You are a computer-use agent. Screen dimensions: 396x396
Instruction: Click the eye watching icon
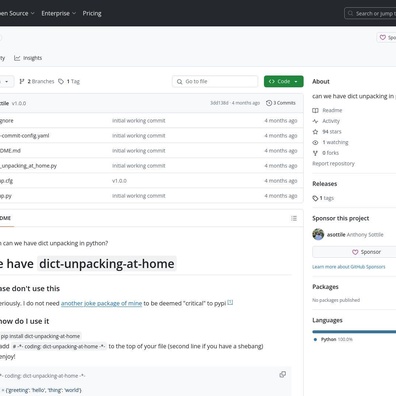315,142
